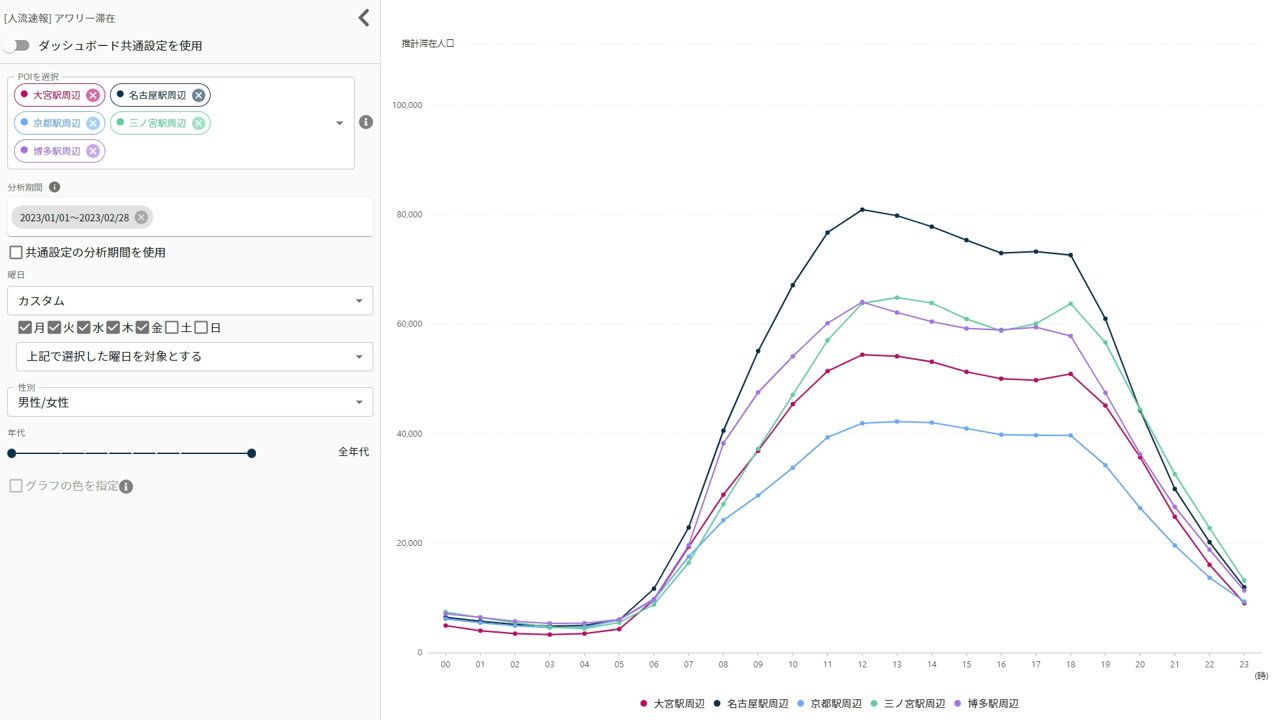This screenshot has height=720, width=1280.
Task: Open the 上記で選択した曜日を対象とする dropdown
Action: click(194, 357)
